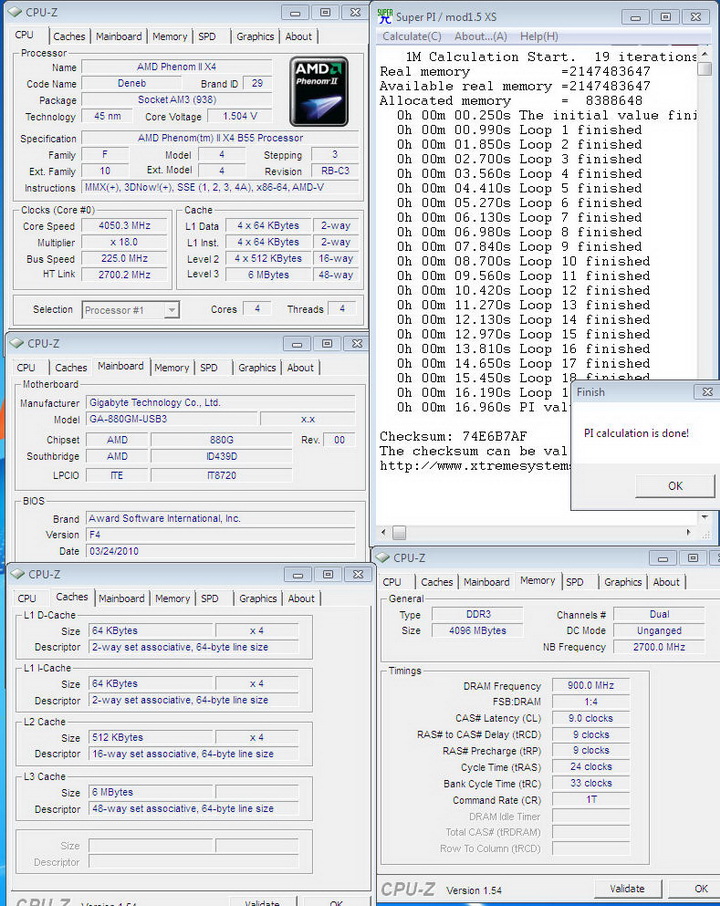Image resolution: width=720 pixels, height=906 pixels.
Task: Open SPD tab in Caches CPU-Z window
Action: coord(209,599)
